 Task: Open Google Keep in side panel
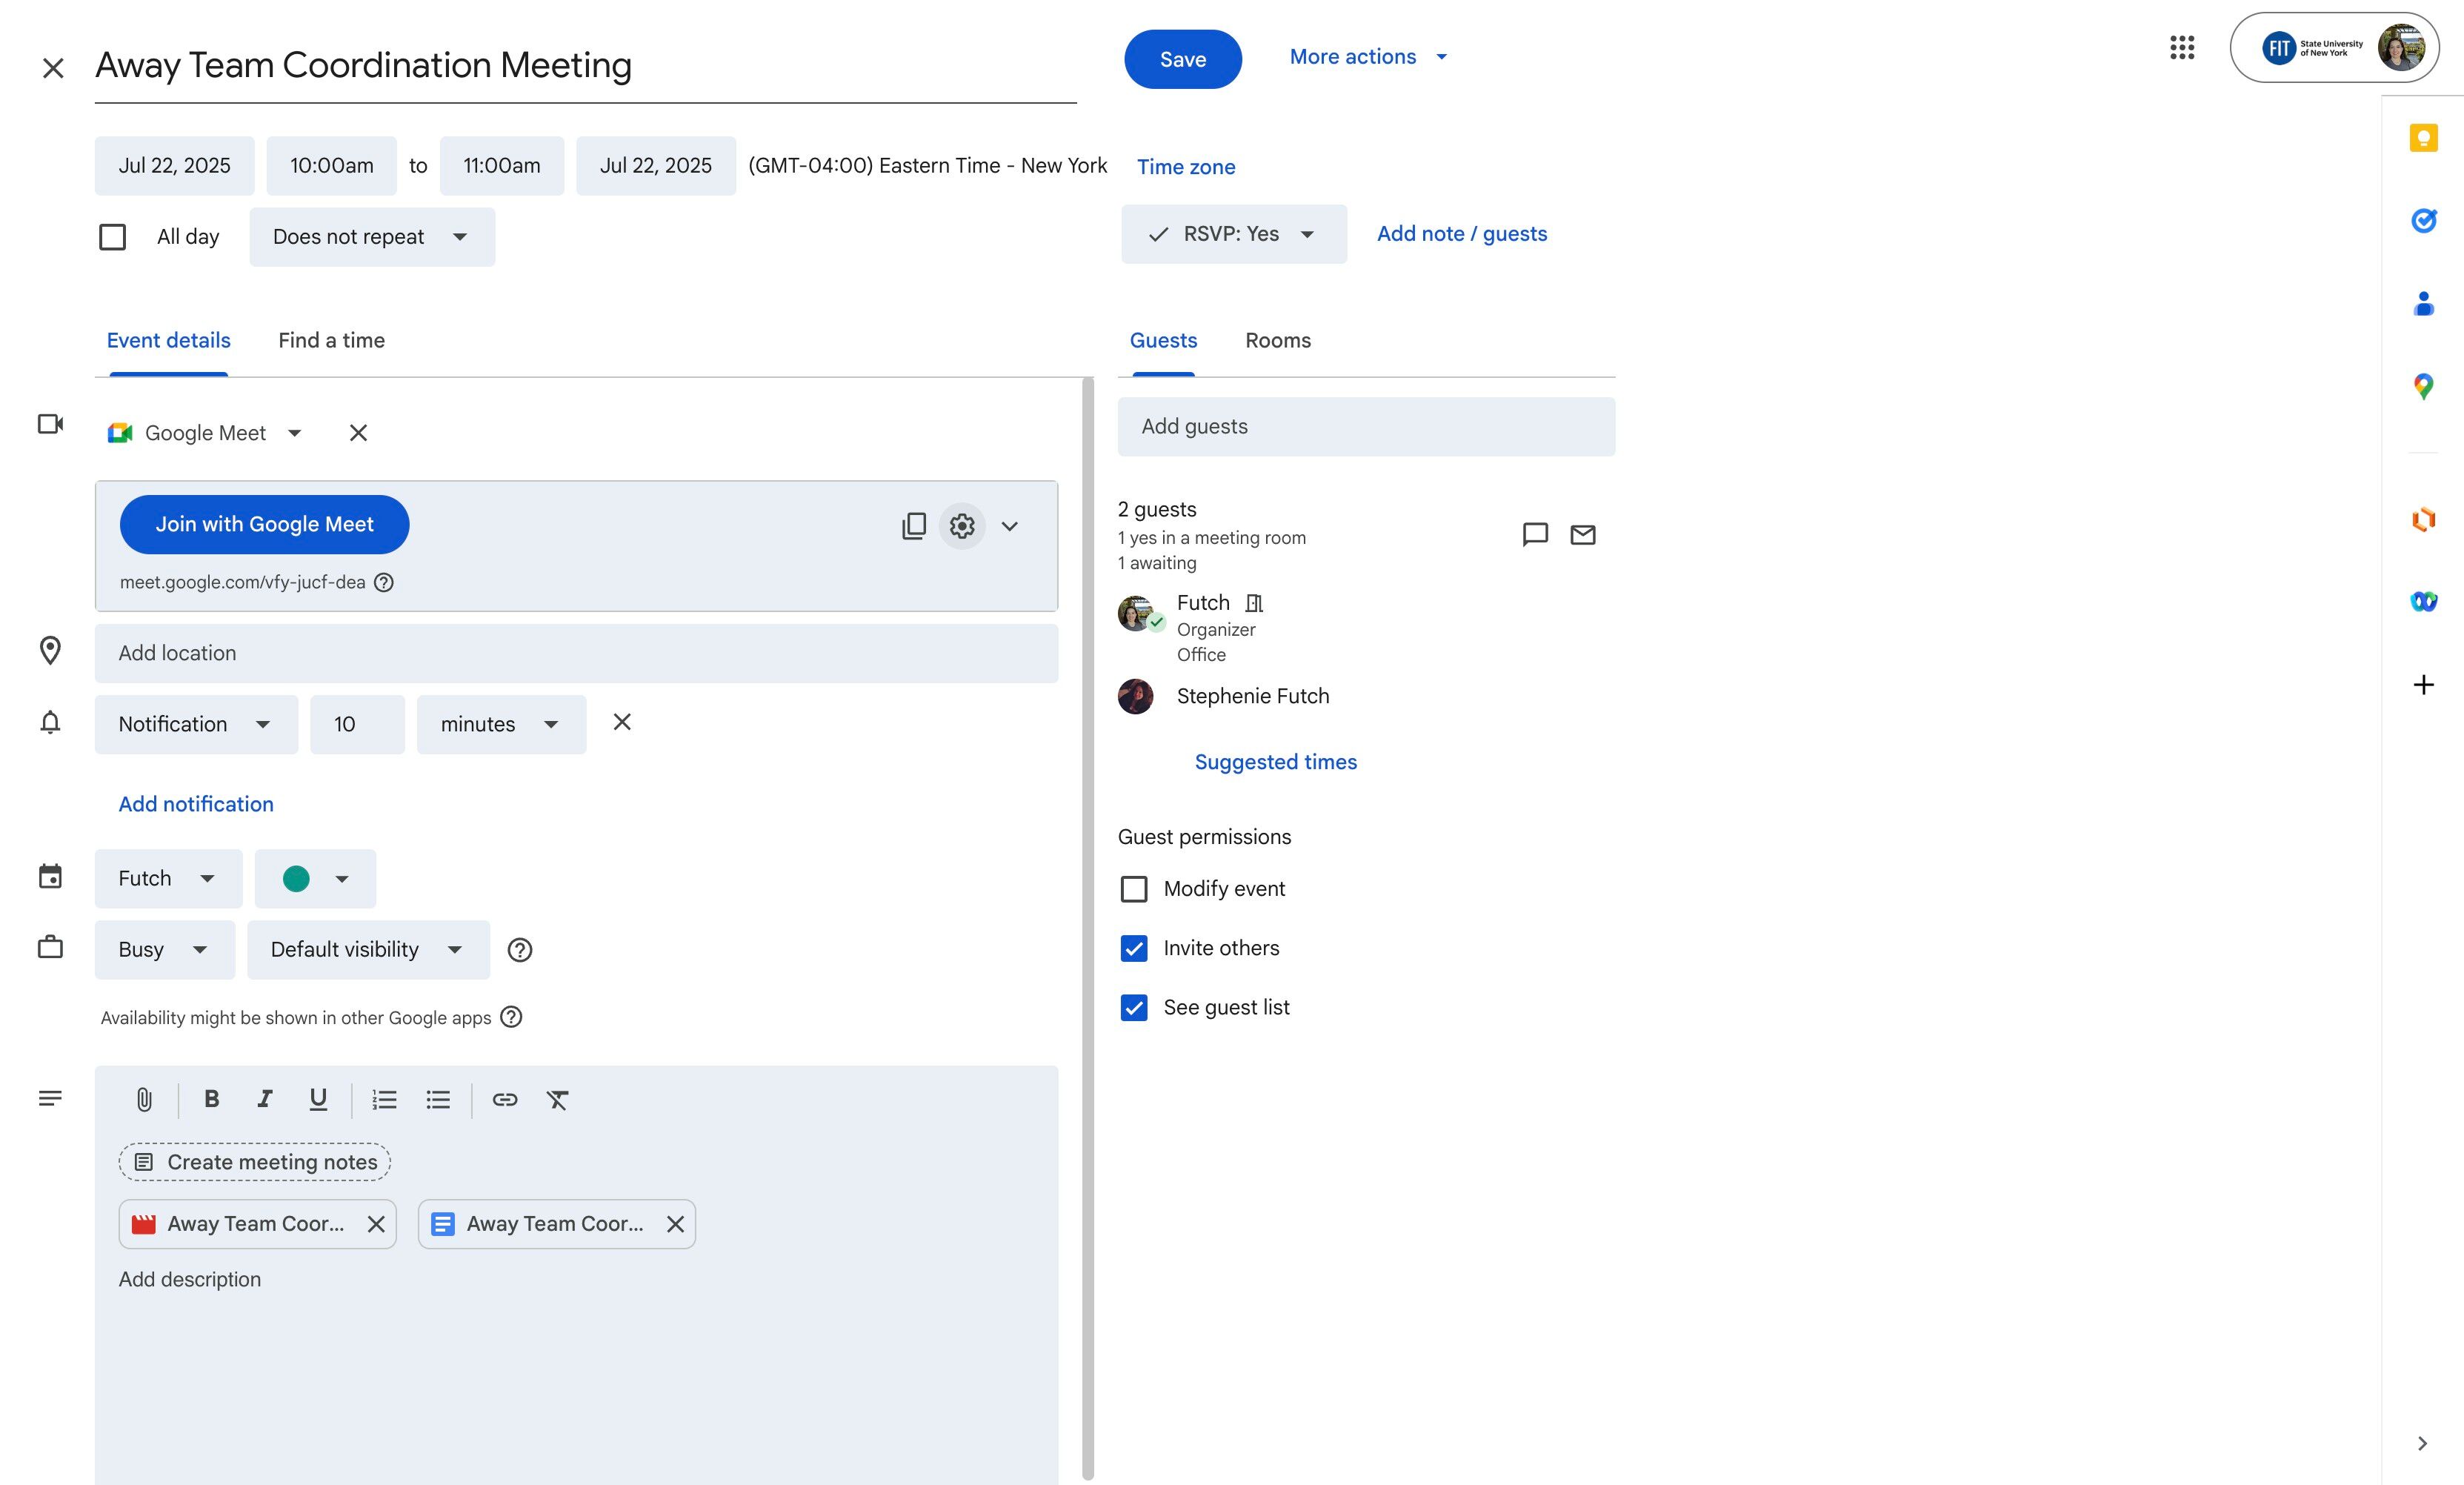point(2423,138)
